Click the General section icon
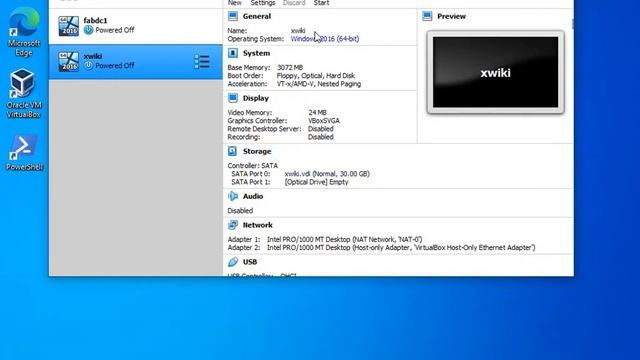Image resolution: width=640 pixels, height=360 pixels. point(233,16)
